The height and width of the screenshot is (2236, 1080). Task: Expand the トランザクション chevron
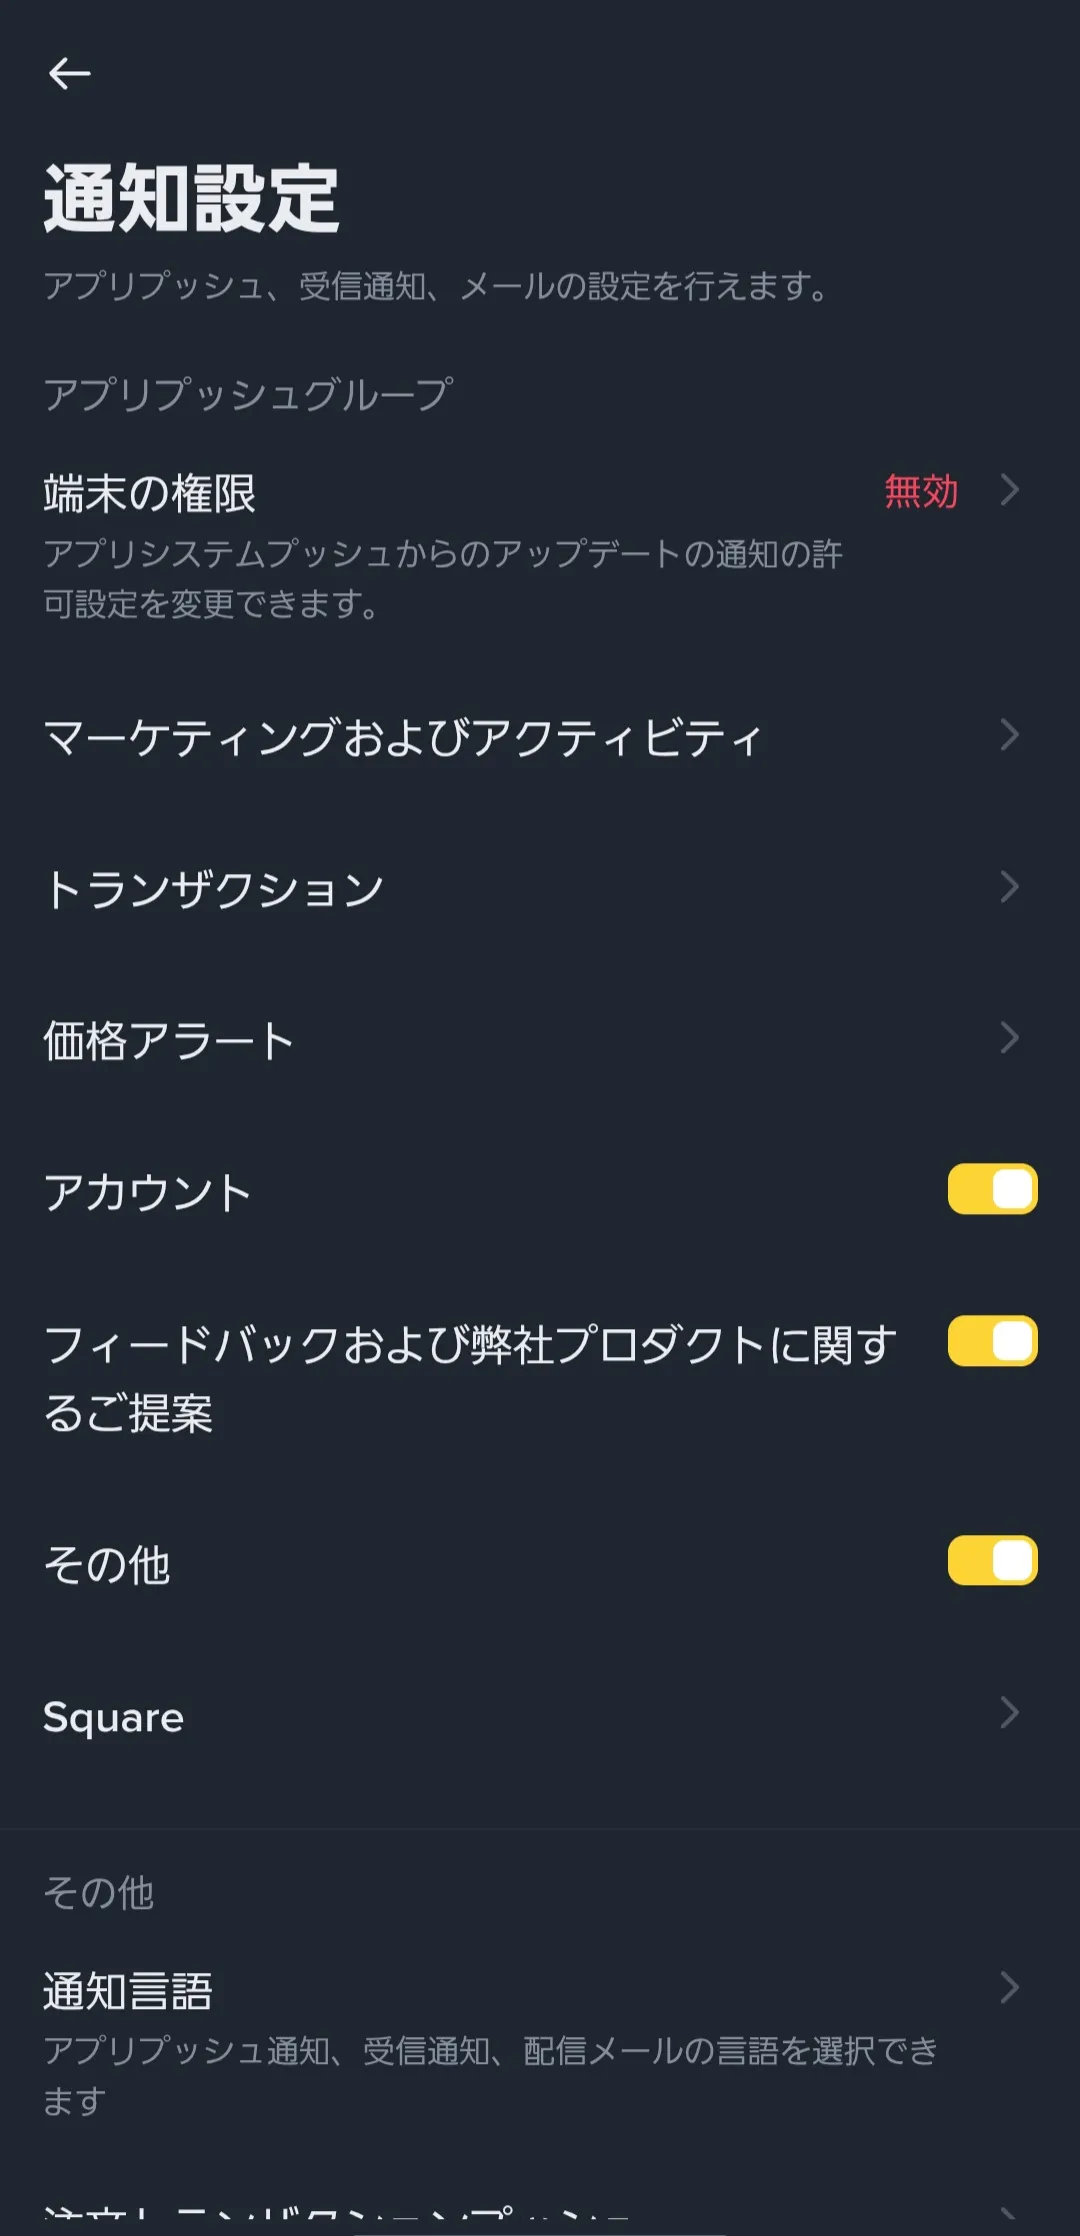1010,886
